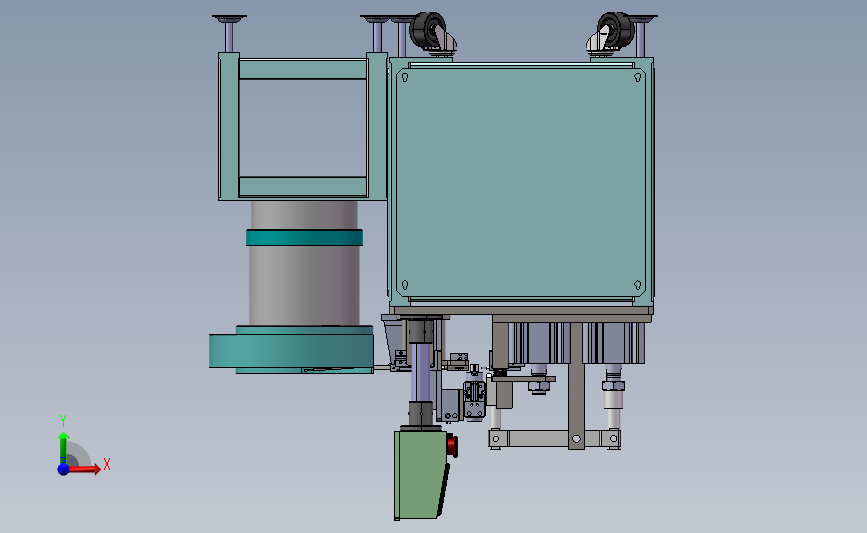Click the blue Z axis ball of the triad
The height and width of the screenshot is (533, 867).
point(63,469)
